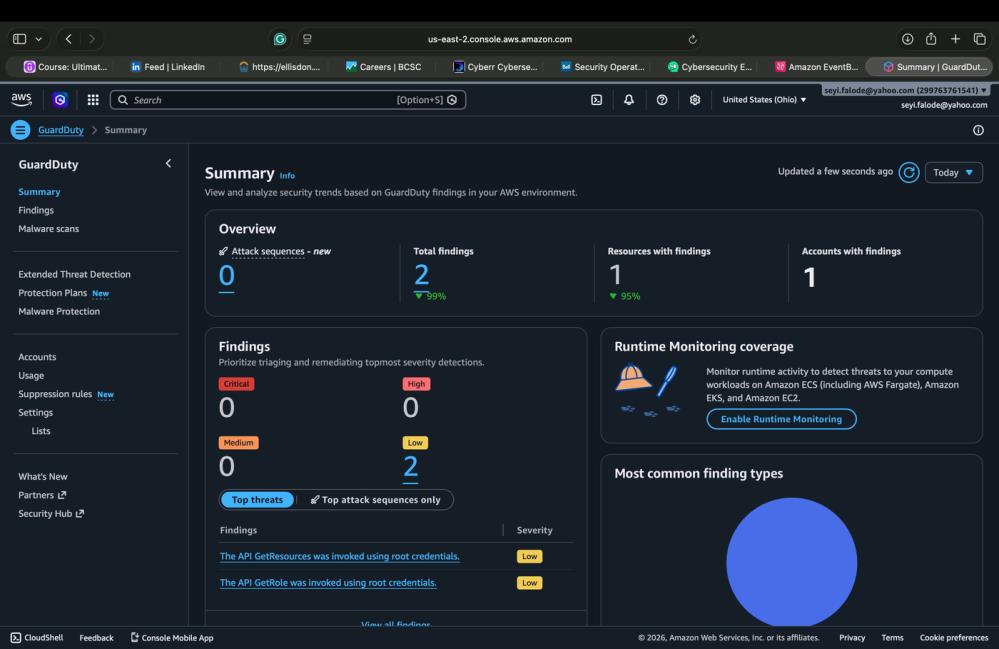The image size is (999, 649).
Task: Refresh the GuardDuty summary data
Action: [x=909, y=172]
